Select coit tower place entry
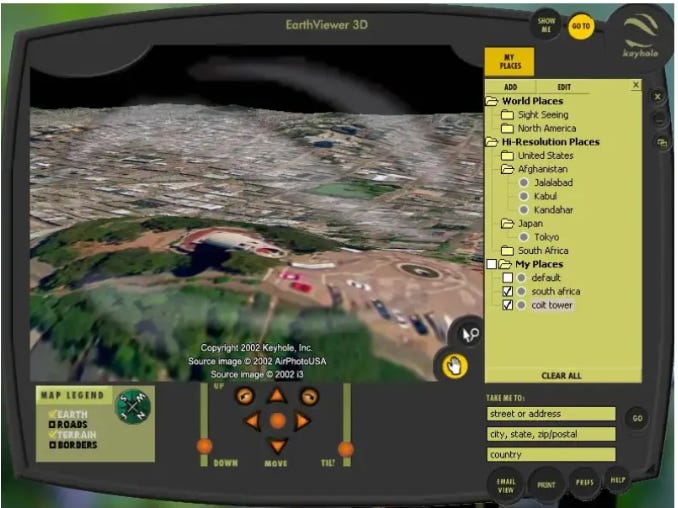 point(552,305)
